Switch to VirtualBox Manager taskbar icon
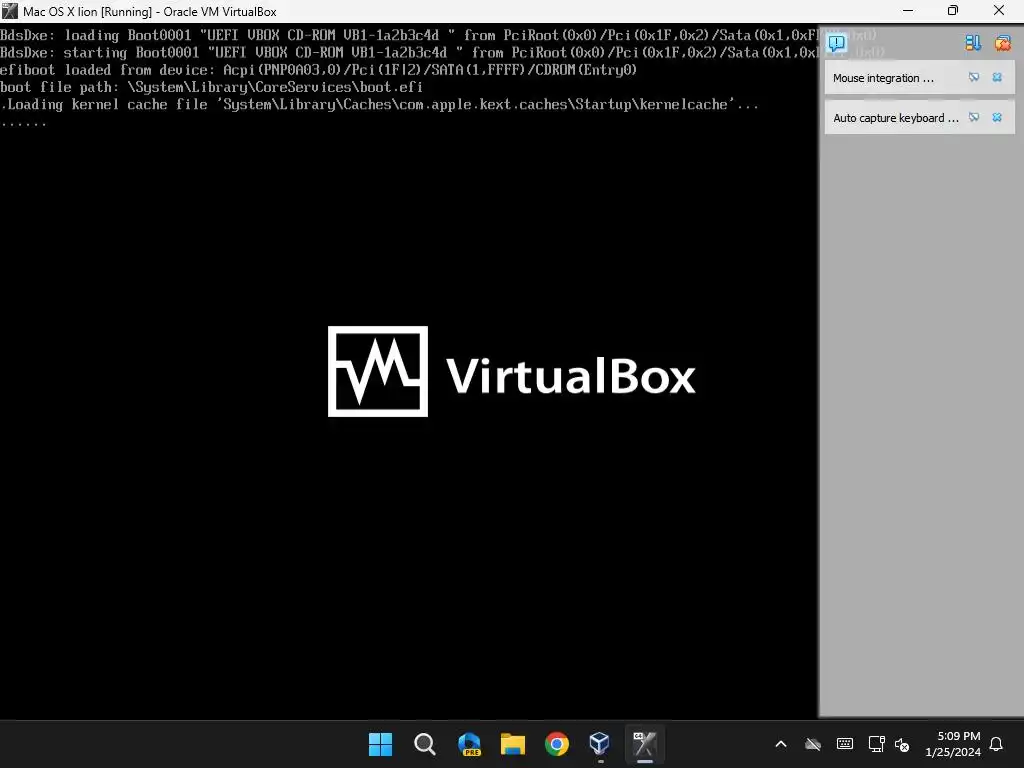Image resolution: width=1024 pixels, height=768 pixels. (600, 744)
